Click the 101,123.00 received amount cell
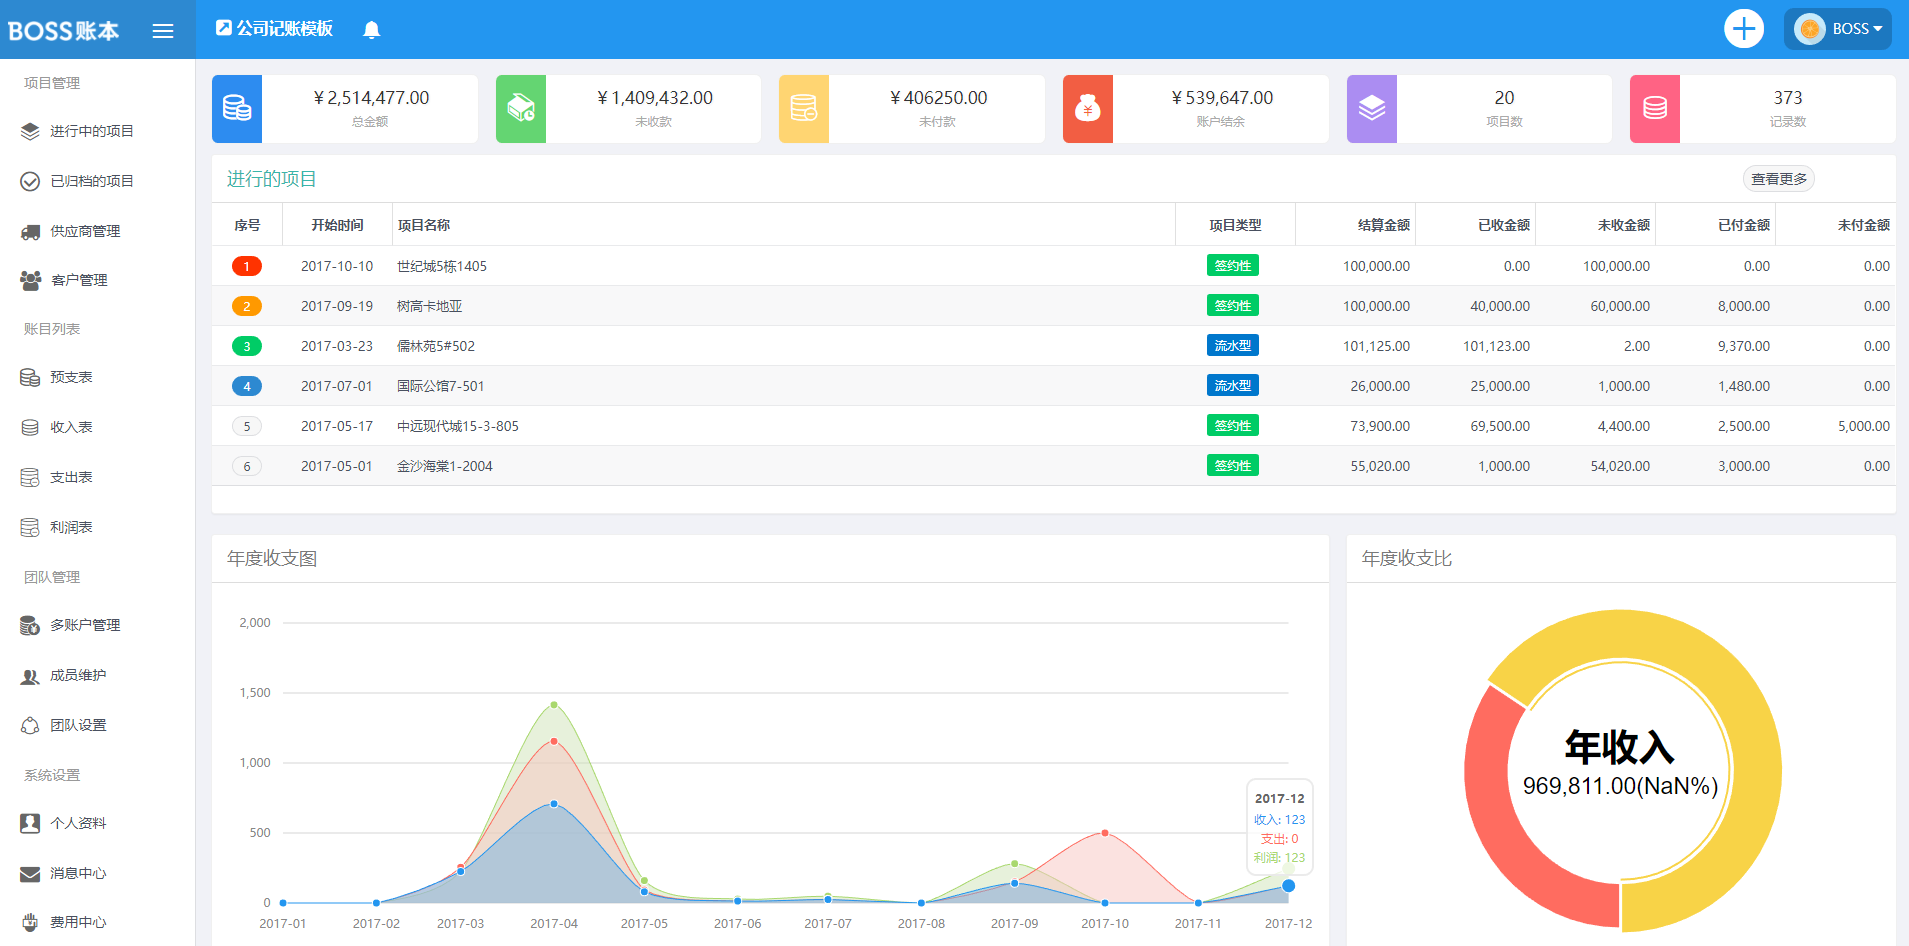The height and width of the screenshot is (946, 1909). 1496,346
